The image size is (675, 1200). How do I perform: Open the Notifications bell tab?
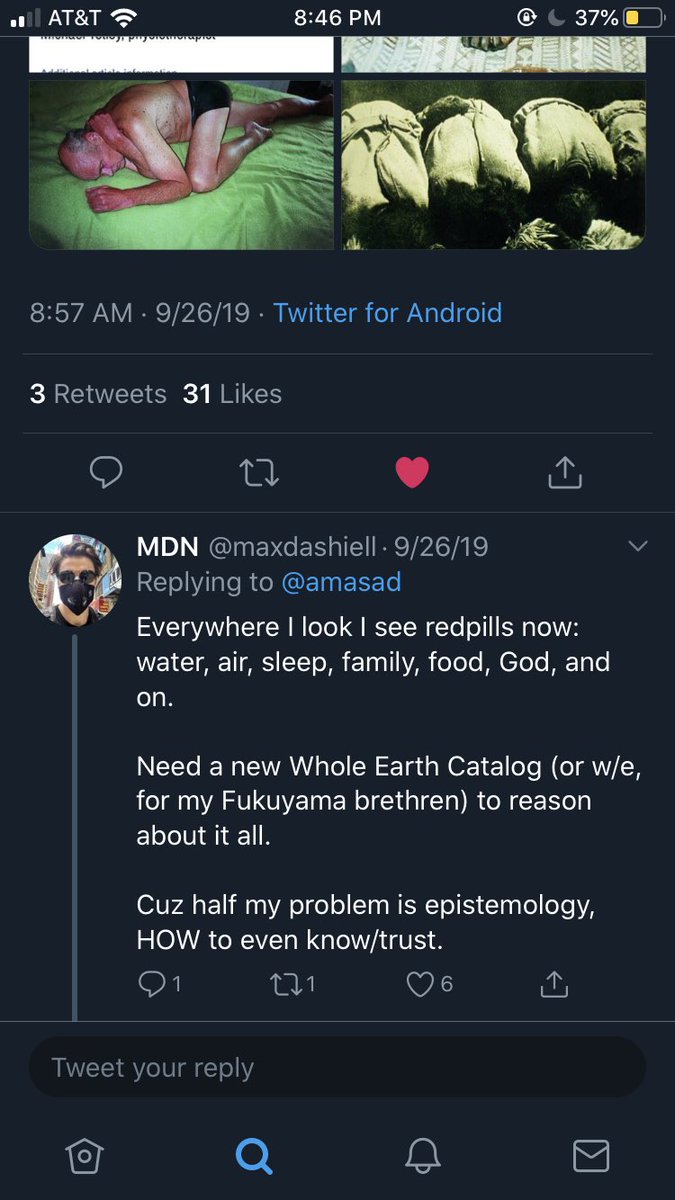[x=422, y=1156]
